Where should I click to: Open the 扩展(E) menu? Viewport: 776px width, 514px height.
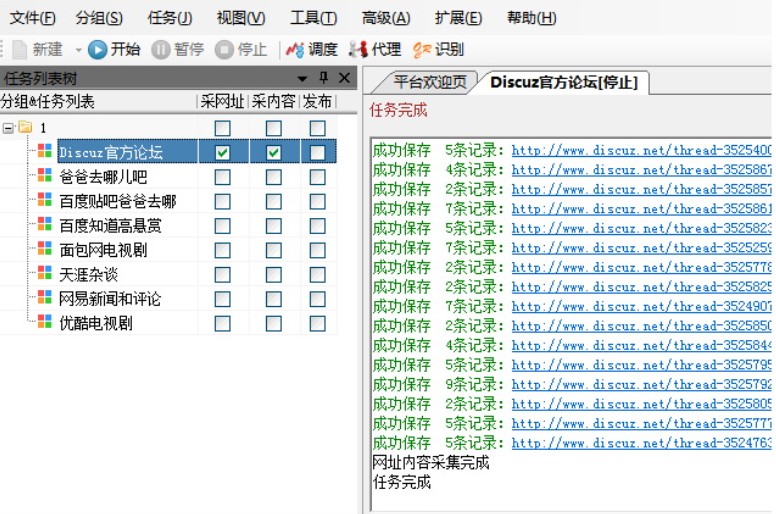pos(458,18)
